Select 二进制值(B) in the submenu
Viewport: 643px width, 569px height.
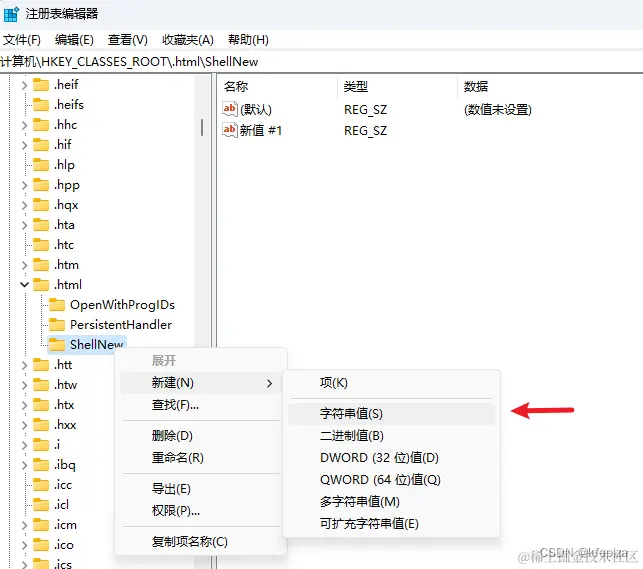coord(391,436)
